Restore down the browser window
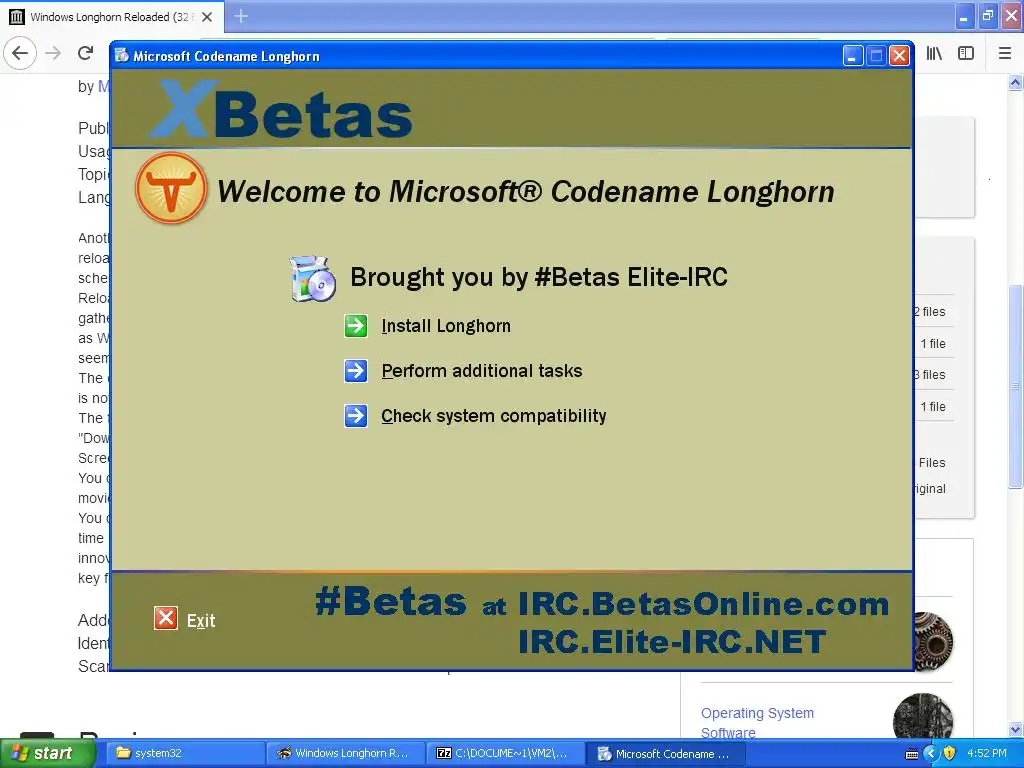1024x768 pixels. click(987, 16)
